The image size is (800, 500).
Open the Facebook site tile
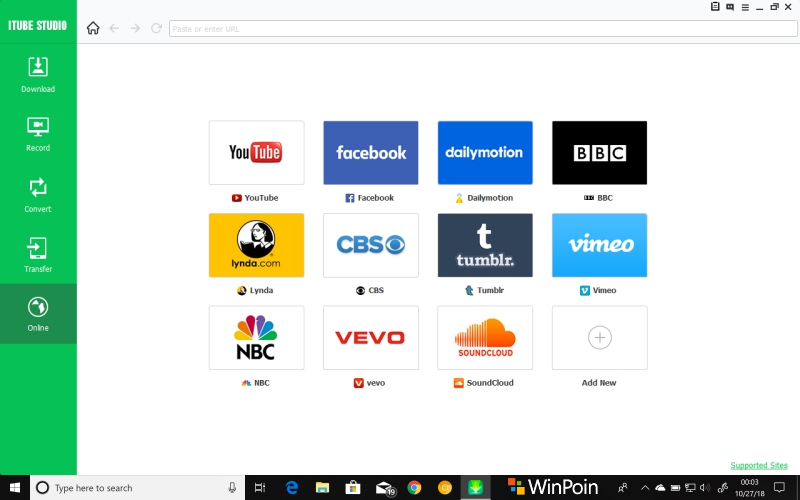371,153
